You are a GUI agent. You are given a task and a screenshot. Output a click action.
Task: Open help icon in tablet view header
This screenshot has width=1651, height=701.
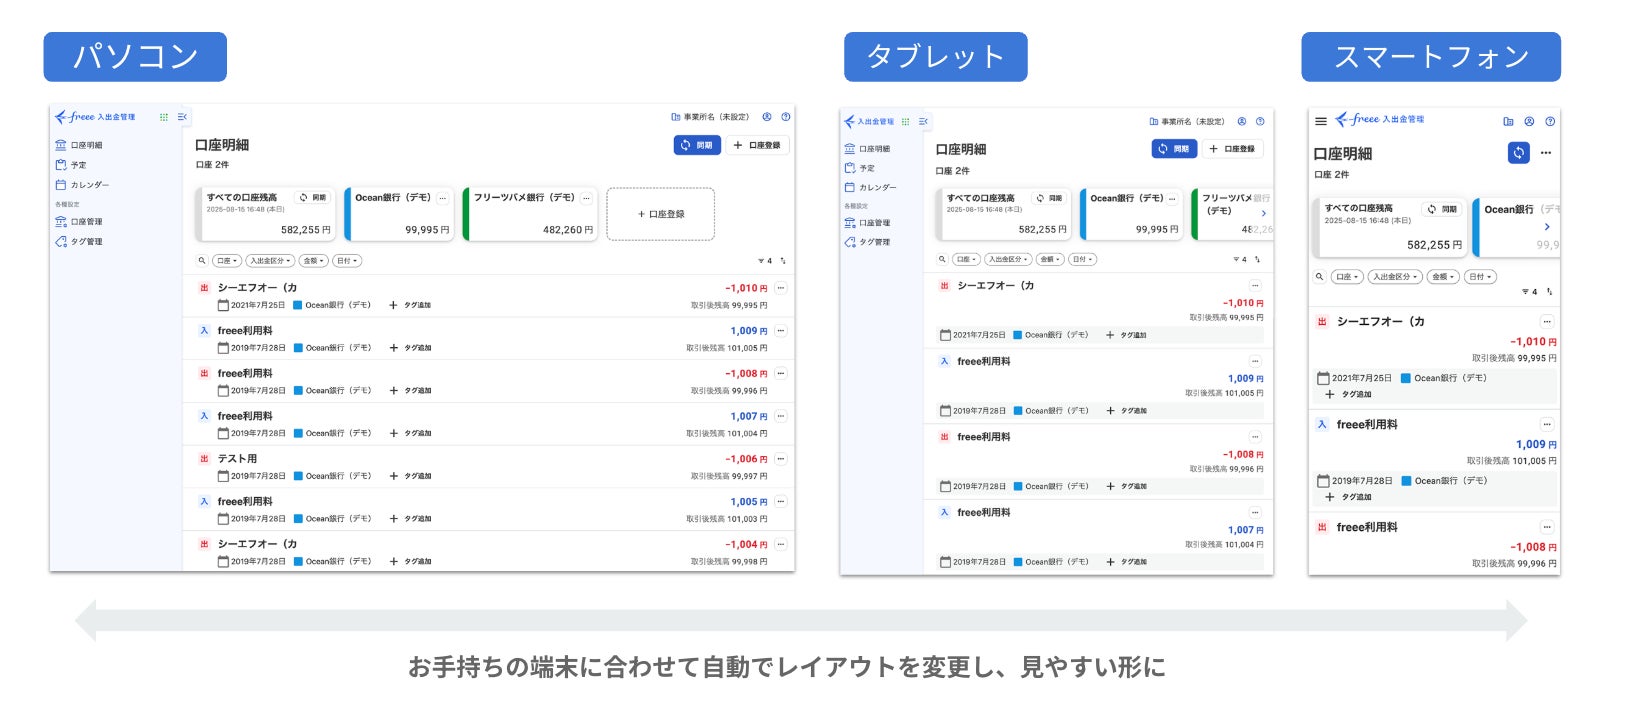tap(1260, 122)
